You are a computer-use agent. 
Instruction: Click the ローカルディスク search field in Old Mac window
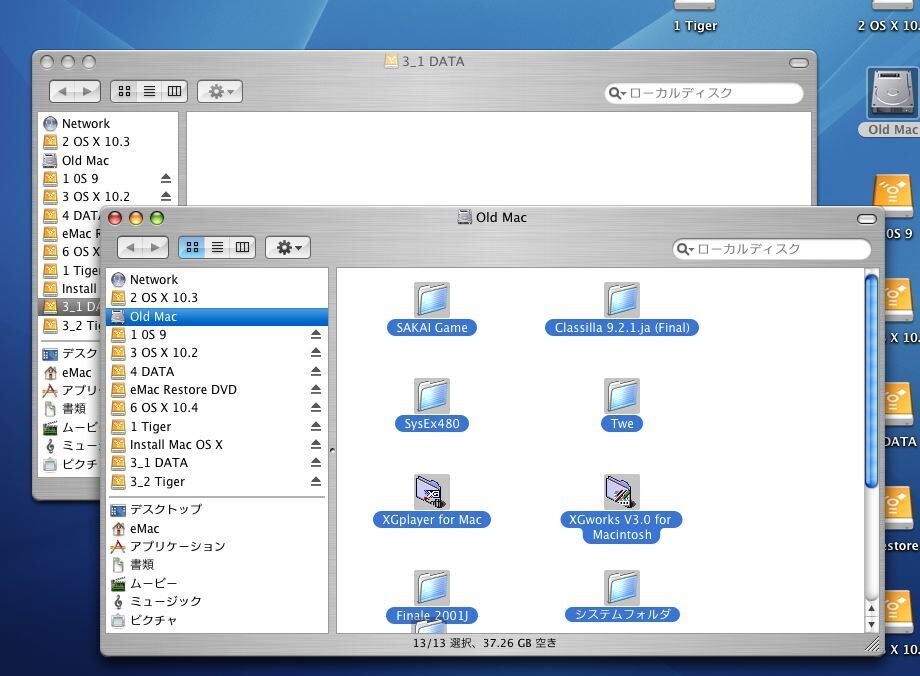pos(780,249)
